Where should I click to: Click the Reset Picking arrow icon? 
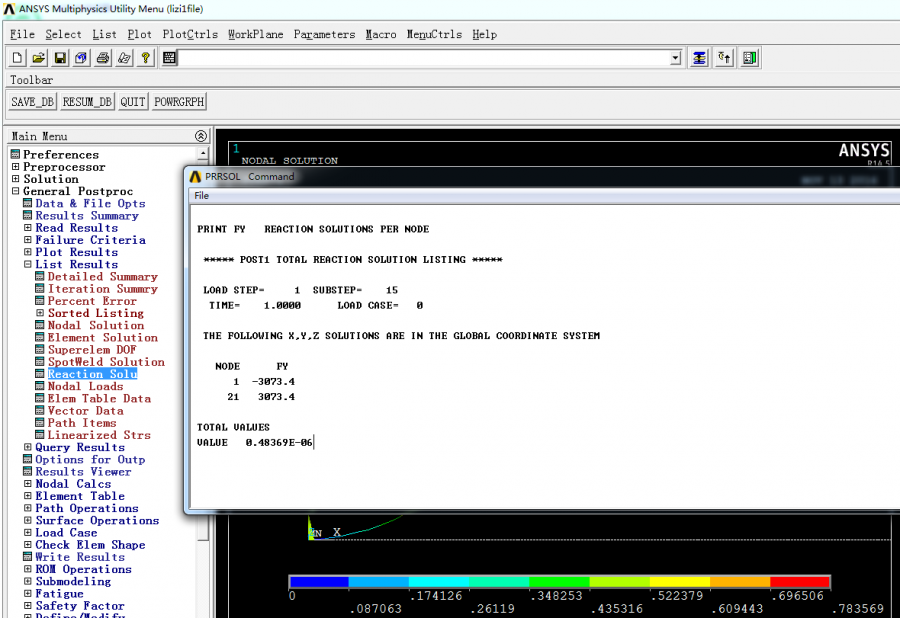tap(725, 58)
